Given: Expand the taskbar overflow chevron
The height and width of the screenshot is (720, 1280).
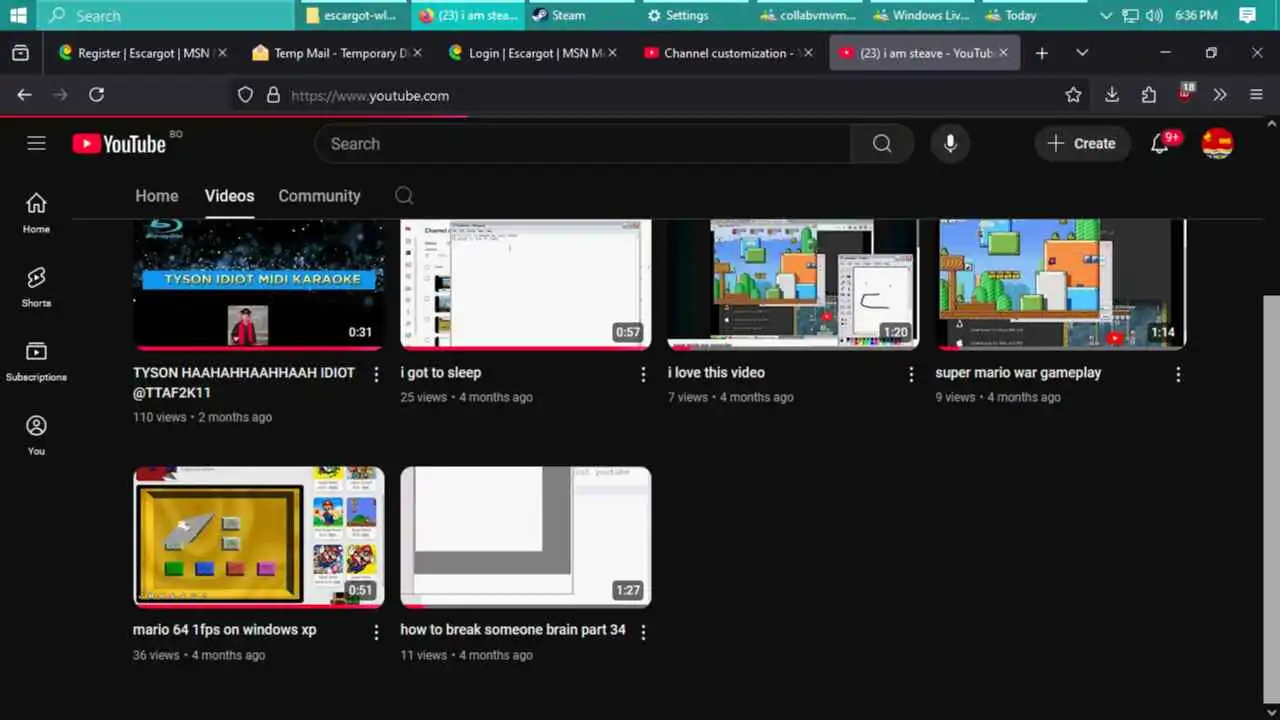Looking at the screenshot, I should (1106, 15).
